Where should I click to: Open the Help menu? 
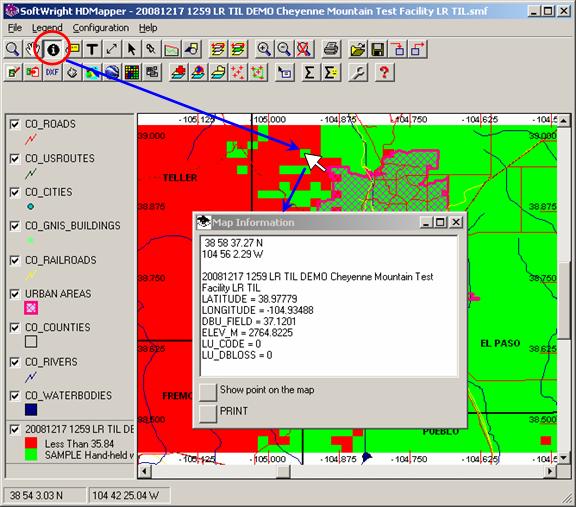click(148, 28)
